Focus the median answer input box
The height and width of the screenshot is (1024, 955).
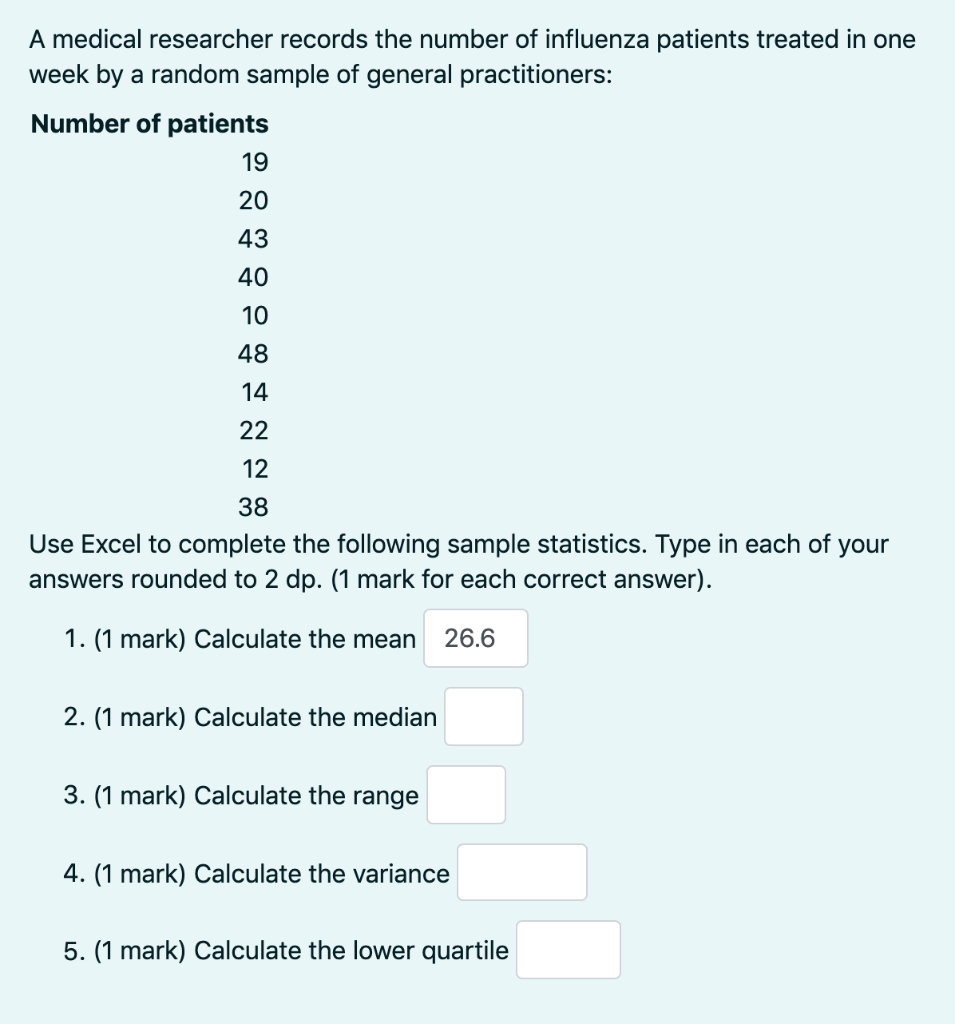[x=483, y=716]
